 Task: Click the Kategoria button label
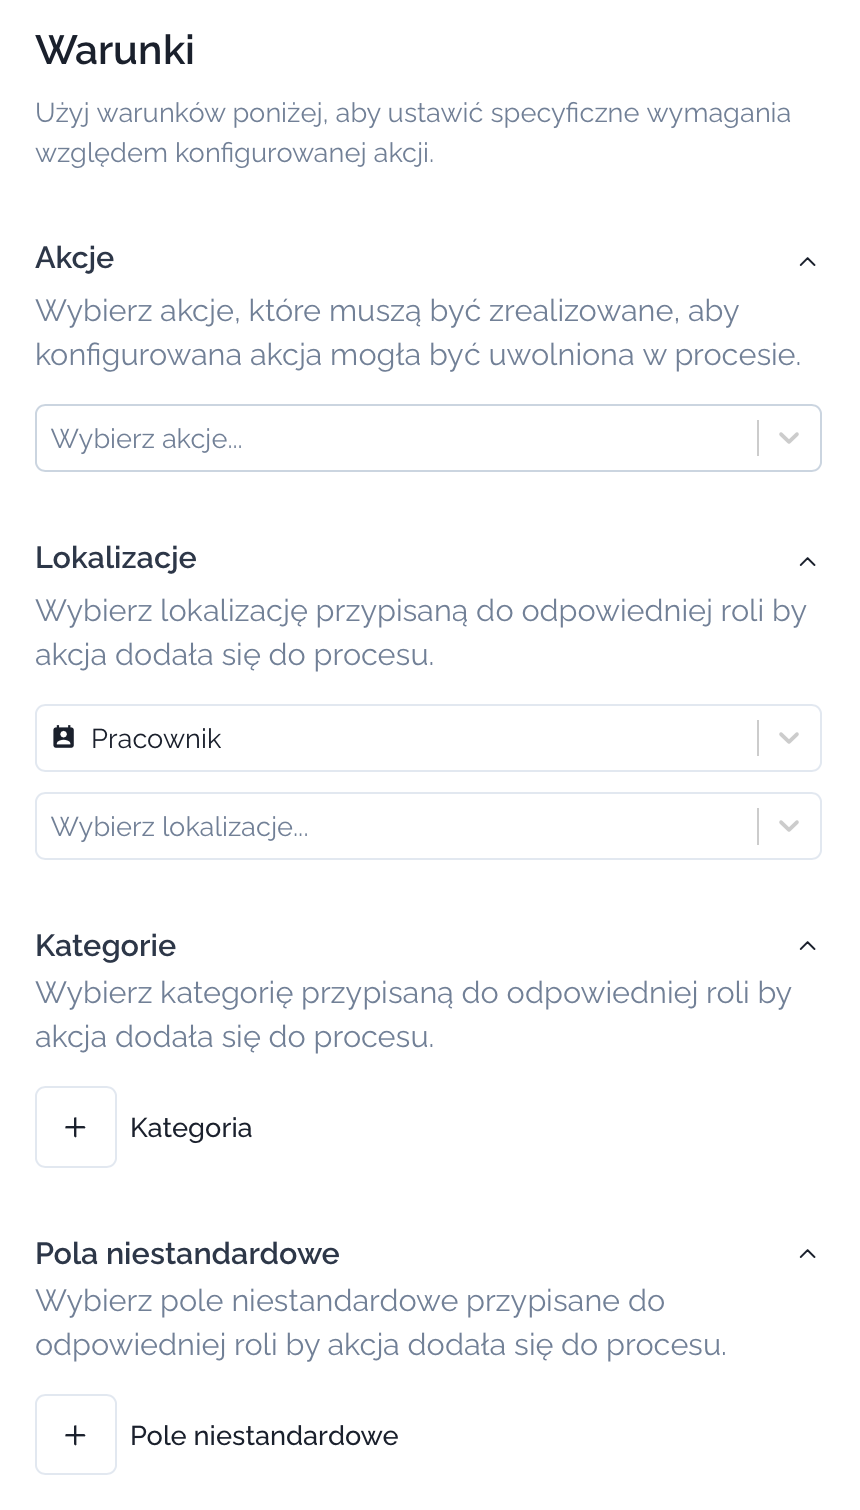pyautogui.click(x=191, y=1128)
